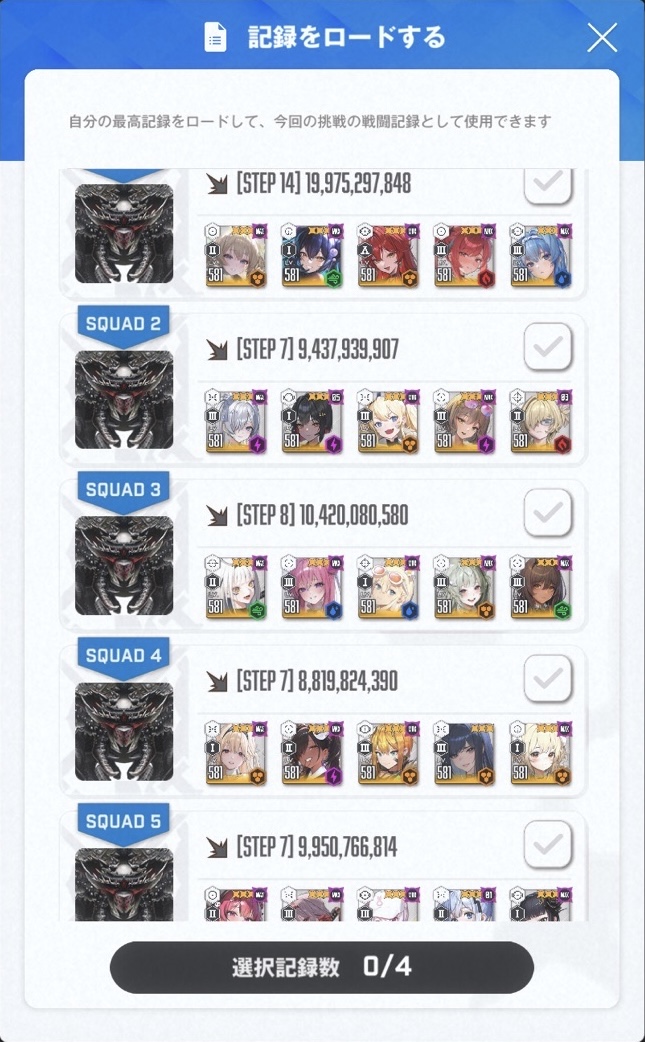This screenshot has width=645, height=1042.
Task: Click the SQUAD 5 label banner
Action: [x=124, y=823]
